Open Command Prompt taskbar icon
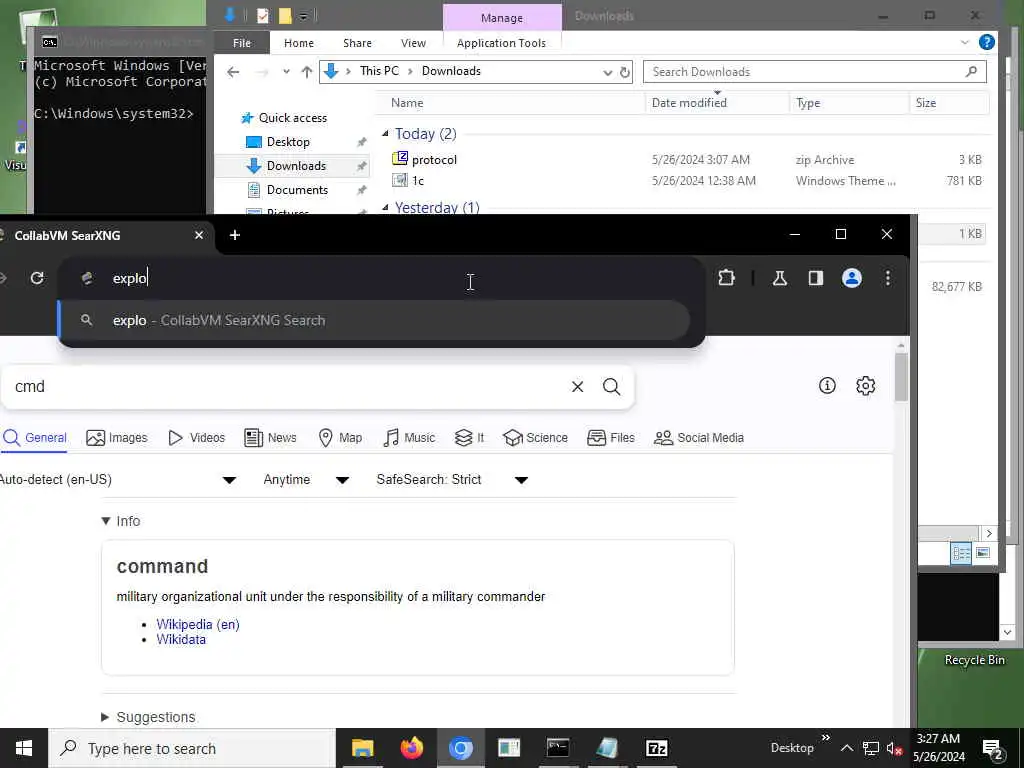 point(558,748)
